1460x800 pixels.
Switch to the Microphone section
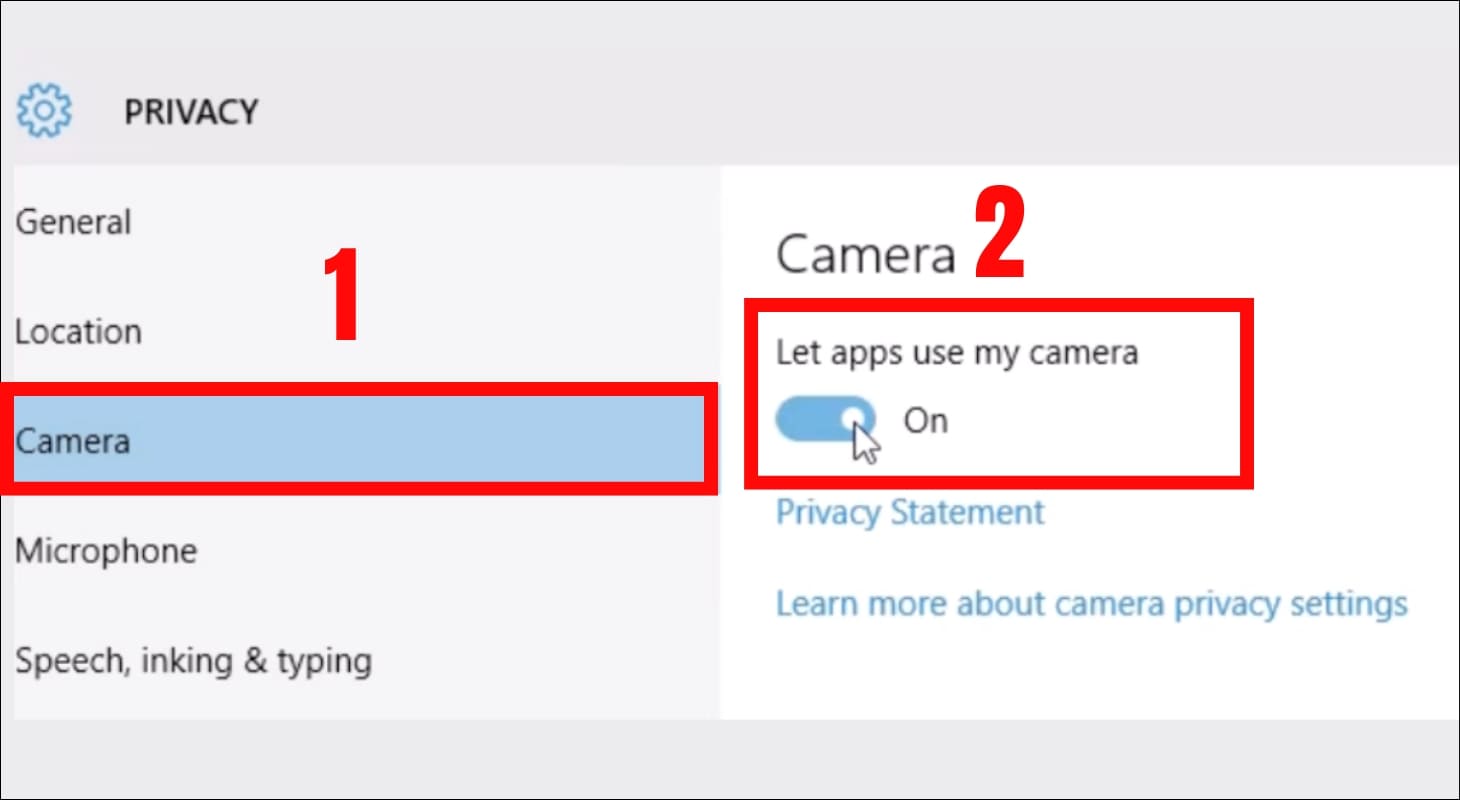click(x=105, y=550)
